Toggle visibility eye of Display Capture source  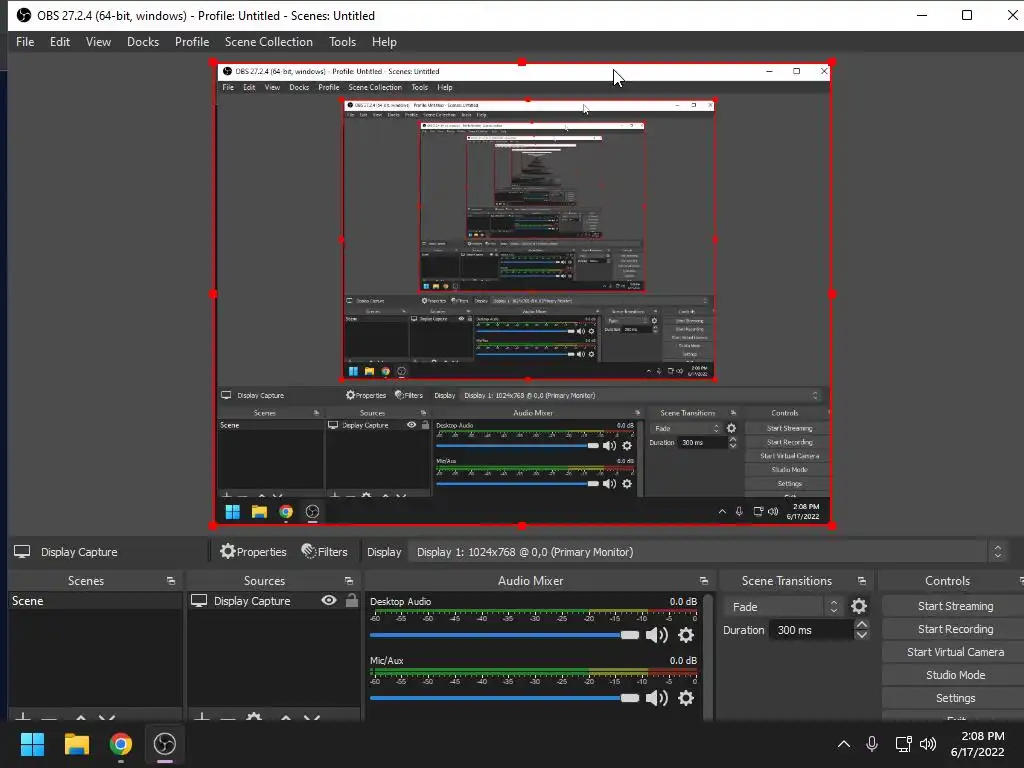(329, 600)
